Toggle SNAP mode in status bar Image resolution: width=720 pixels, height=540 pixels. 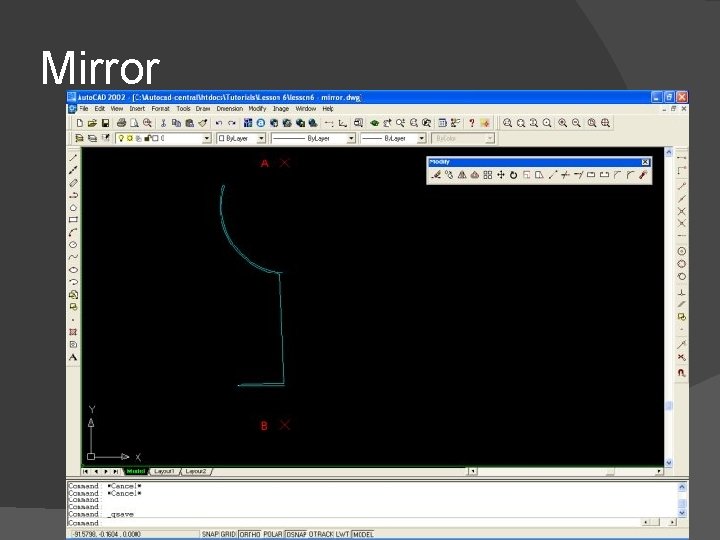(210, 534)
